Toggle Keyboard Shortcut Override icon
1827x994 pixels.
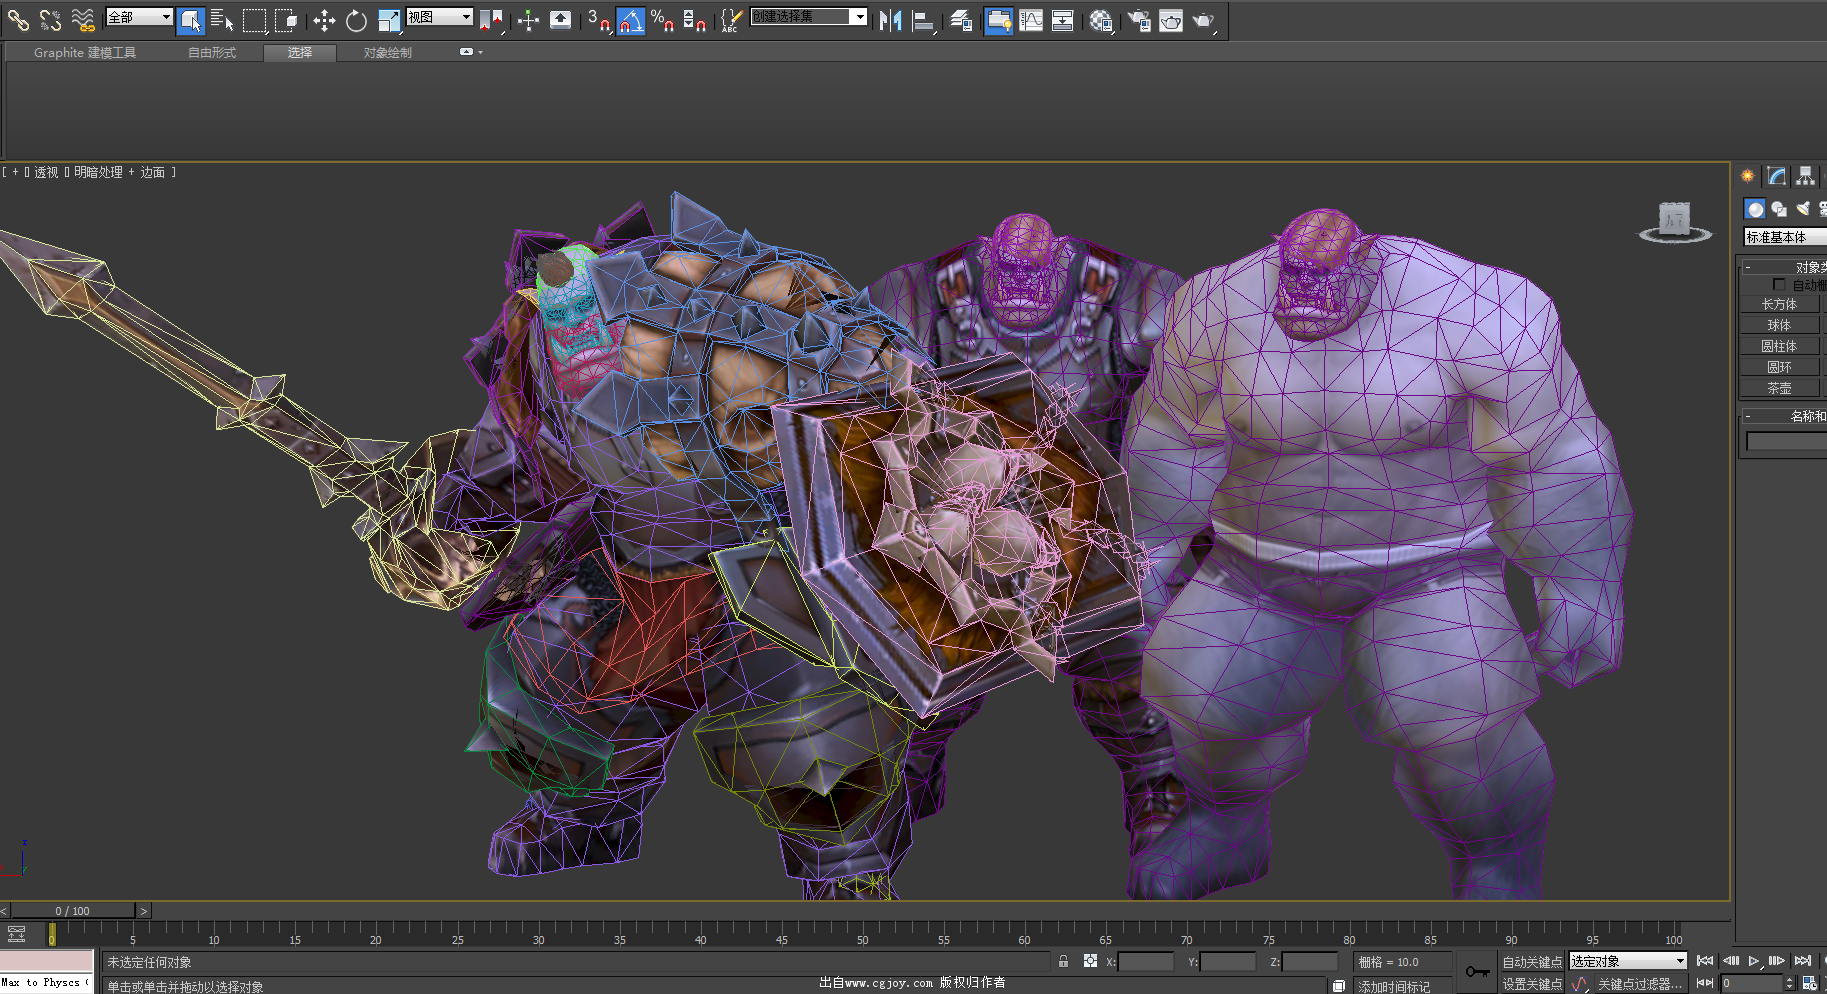click(561, 20)
